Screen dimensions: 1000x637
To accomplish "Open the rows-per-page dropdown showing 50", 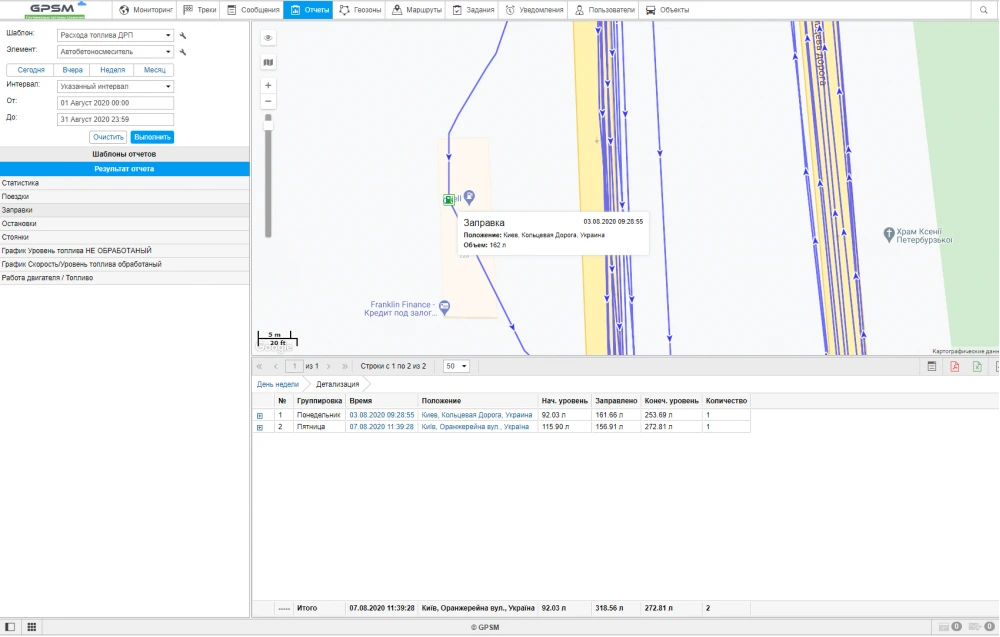I will tap(456, 367).
